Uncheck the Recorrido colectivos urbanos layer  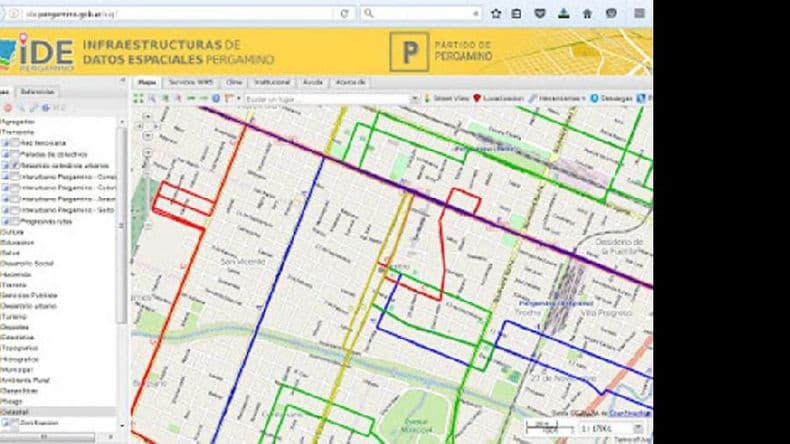point(15,165)
